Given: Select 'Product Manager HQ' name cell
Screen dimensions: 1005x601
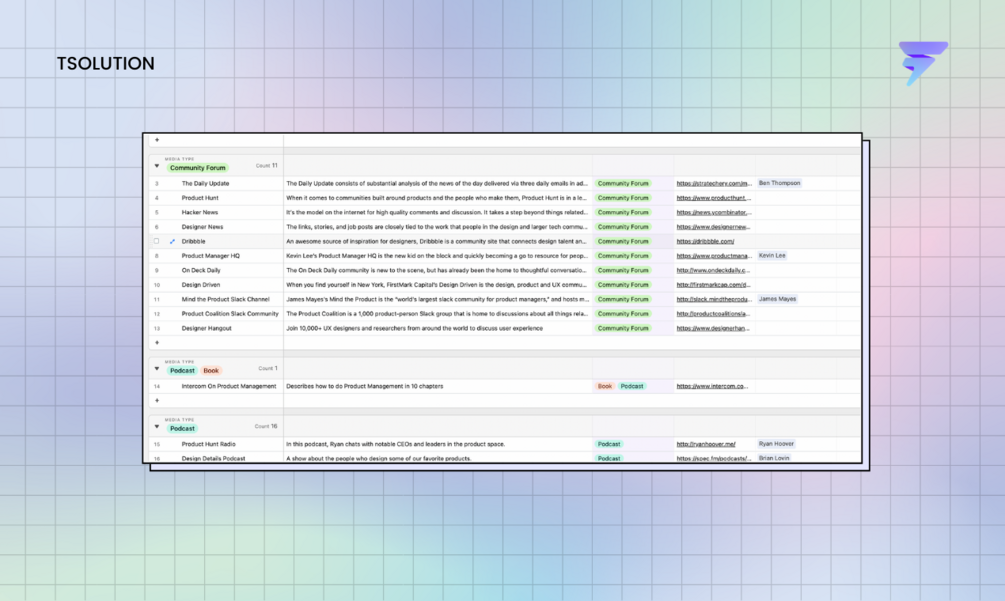Looking at the screenshot, I should (x=211, y=256).
